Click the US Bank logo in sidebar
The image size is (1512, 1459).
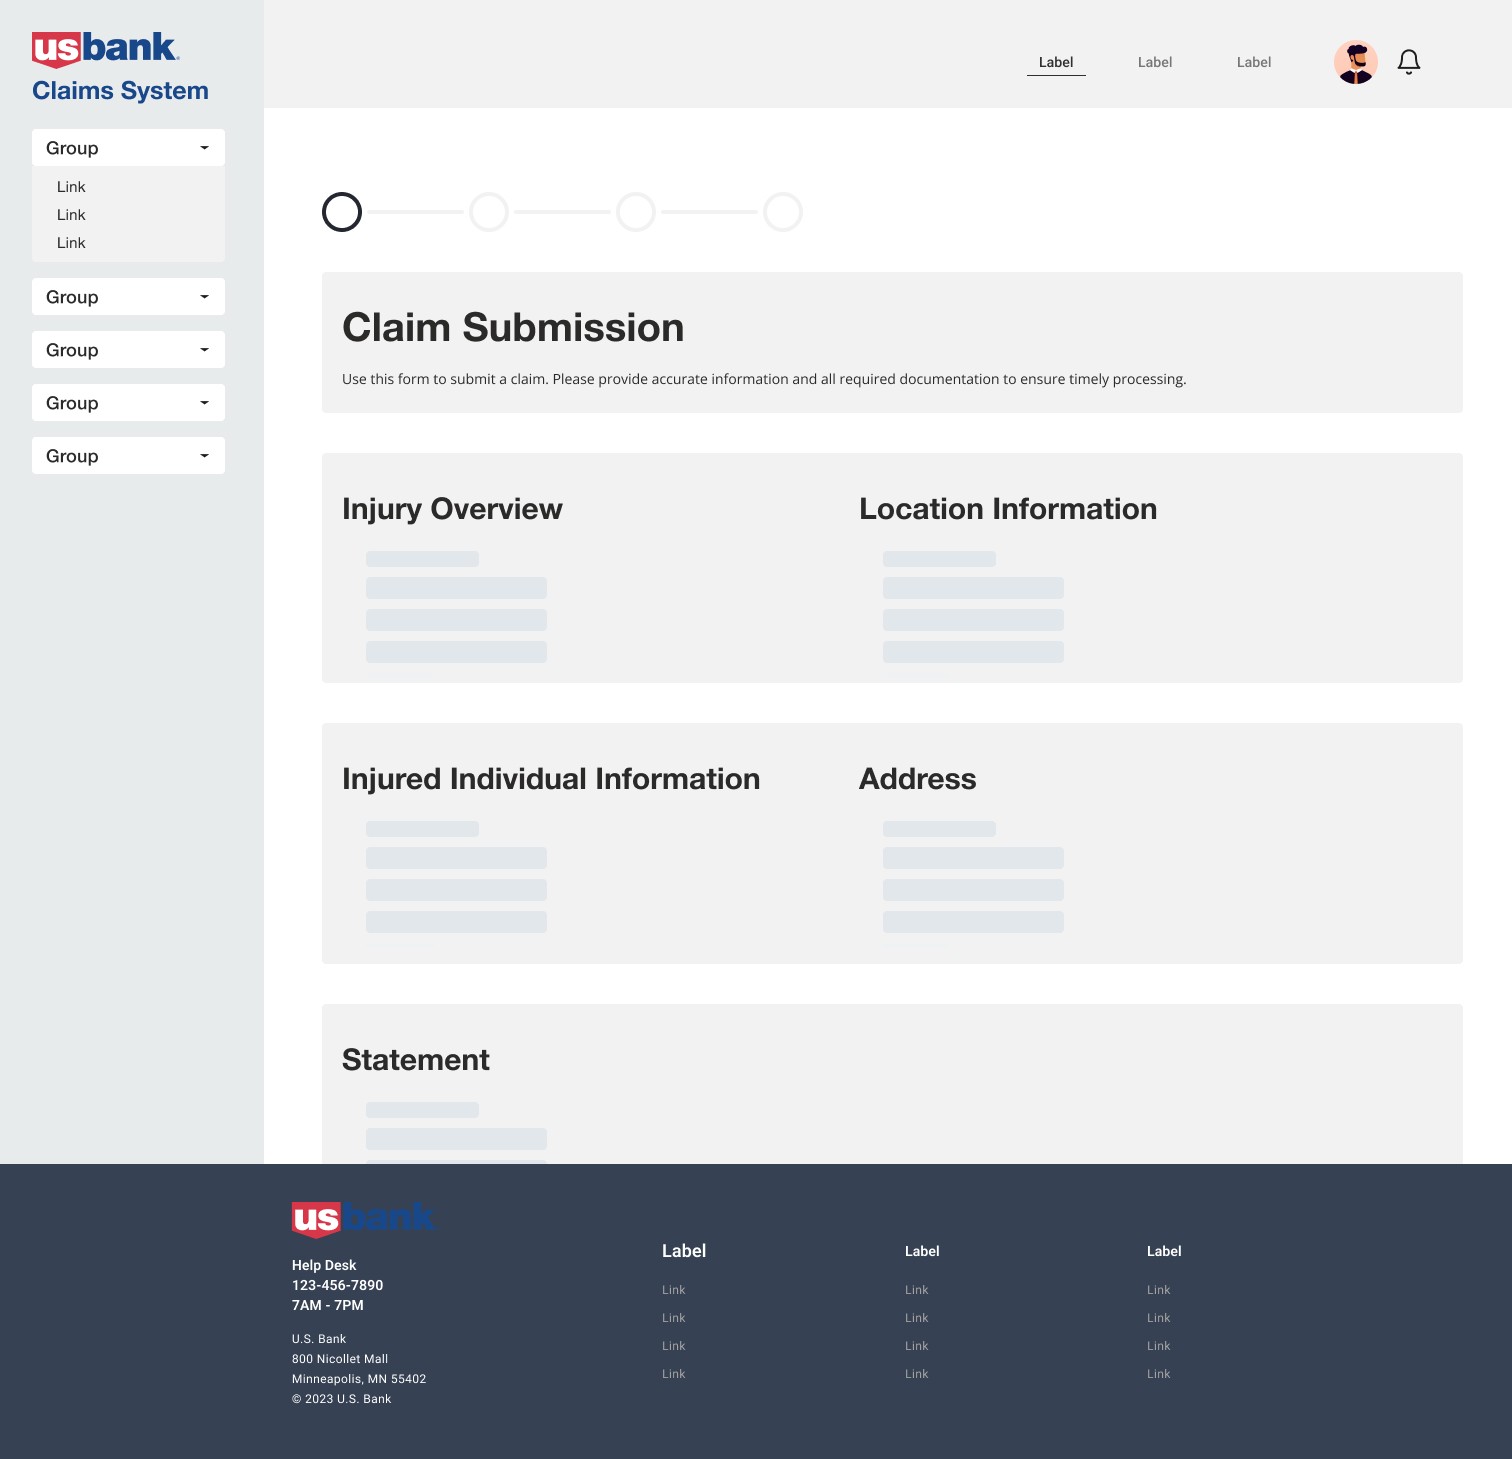(105, 49)
